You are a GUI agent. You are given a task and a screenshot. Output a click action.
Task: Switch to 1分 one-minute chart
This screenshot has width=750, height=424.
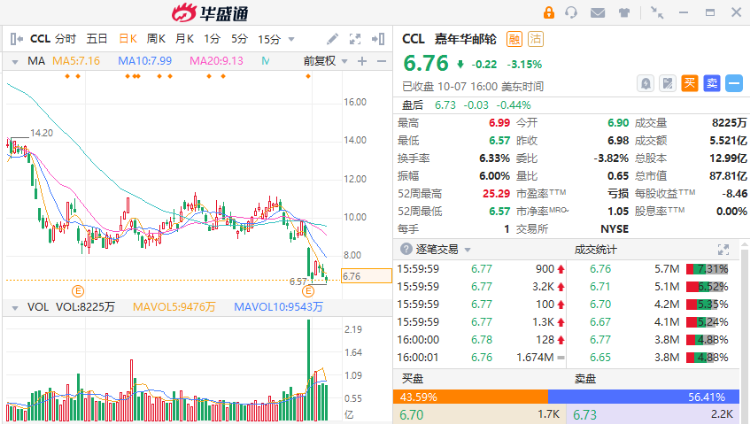point(212,39)
